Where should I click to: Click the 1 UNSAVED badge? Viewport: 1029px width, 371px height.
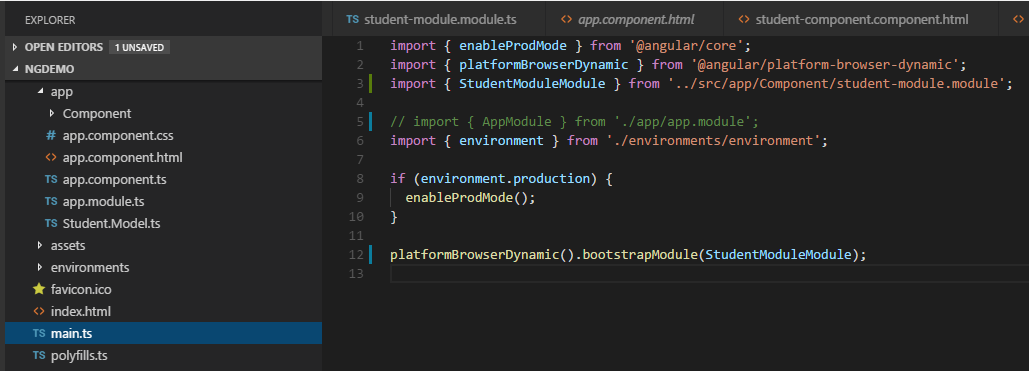coord(140,47)
